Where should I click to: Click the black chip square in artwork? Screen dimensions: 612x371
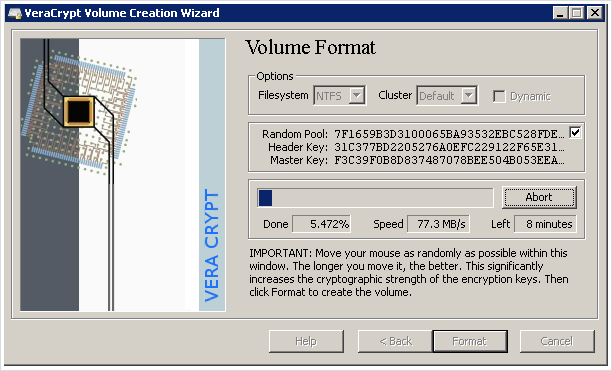tap(79, 112)
